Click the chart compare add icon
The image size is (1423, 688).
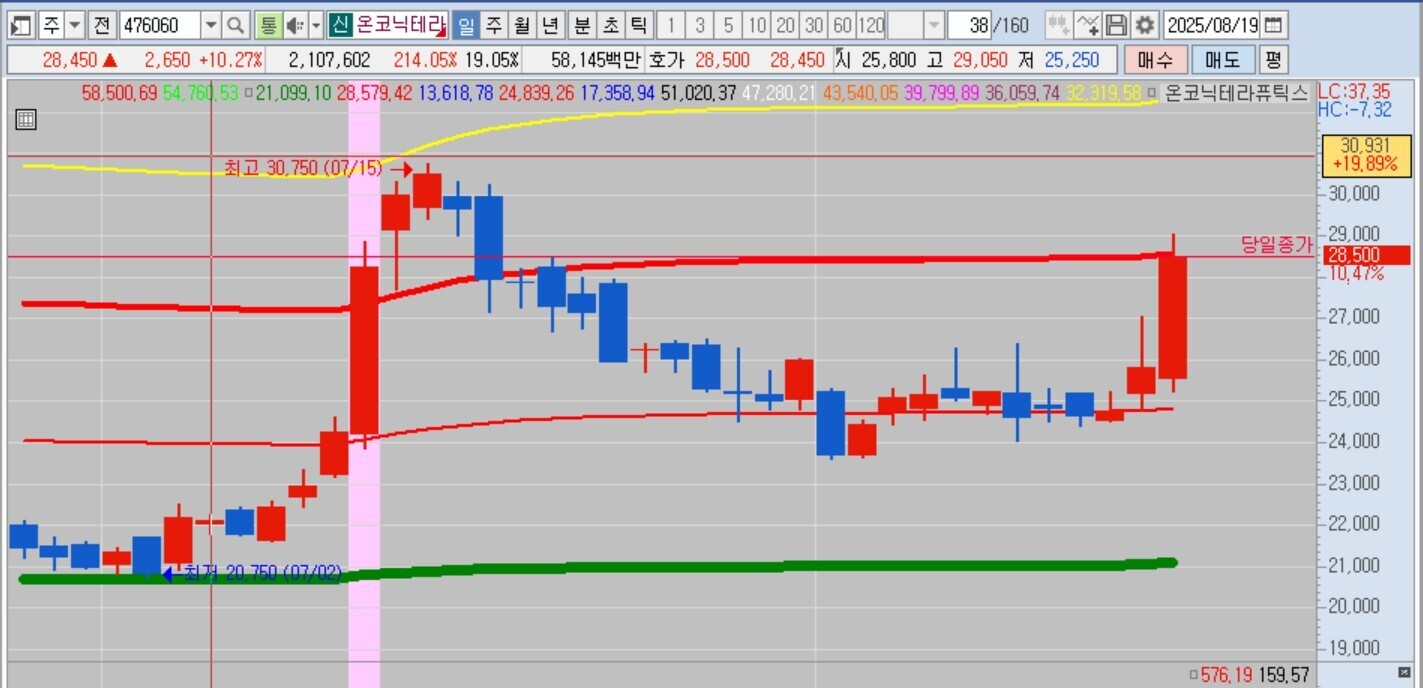[1060, 25]
